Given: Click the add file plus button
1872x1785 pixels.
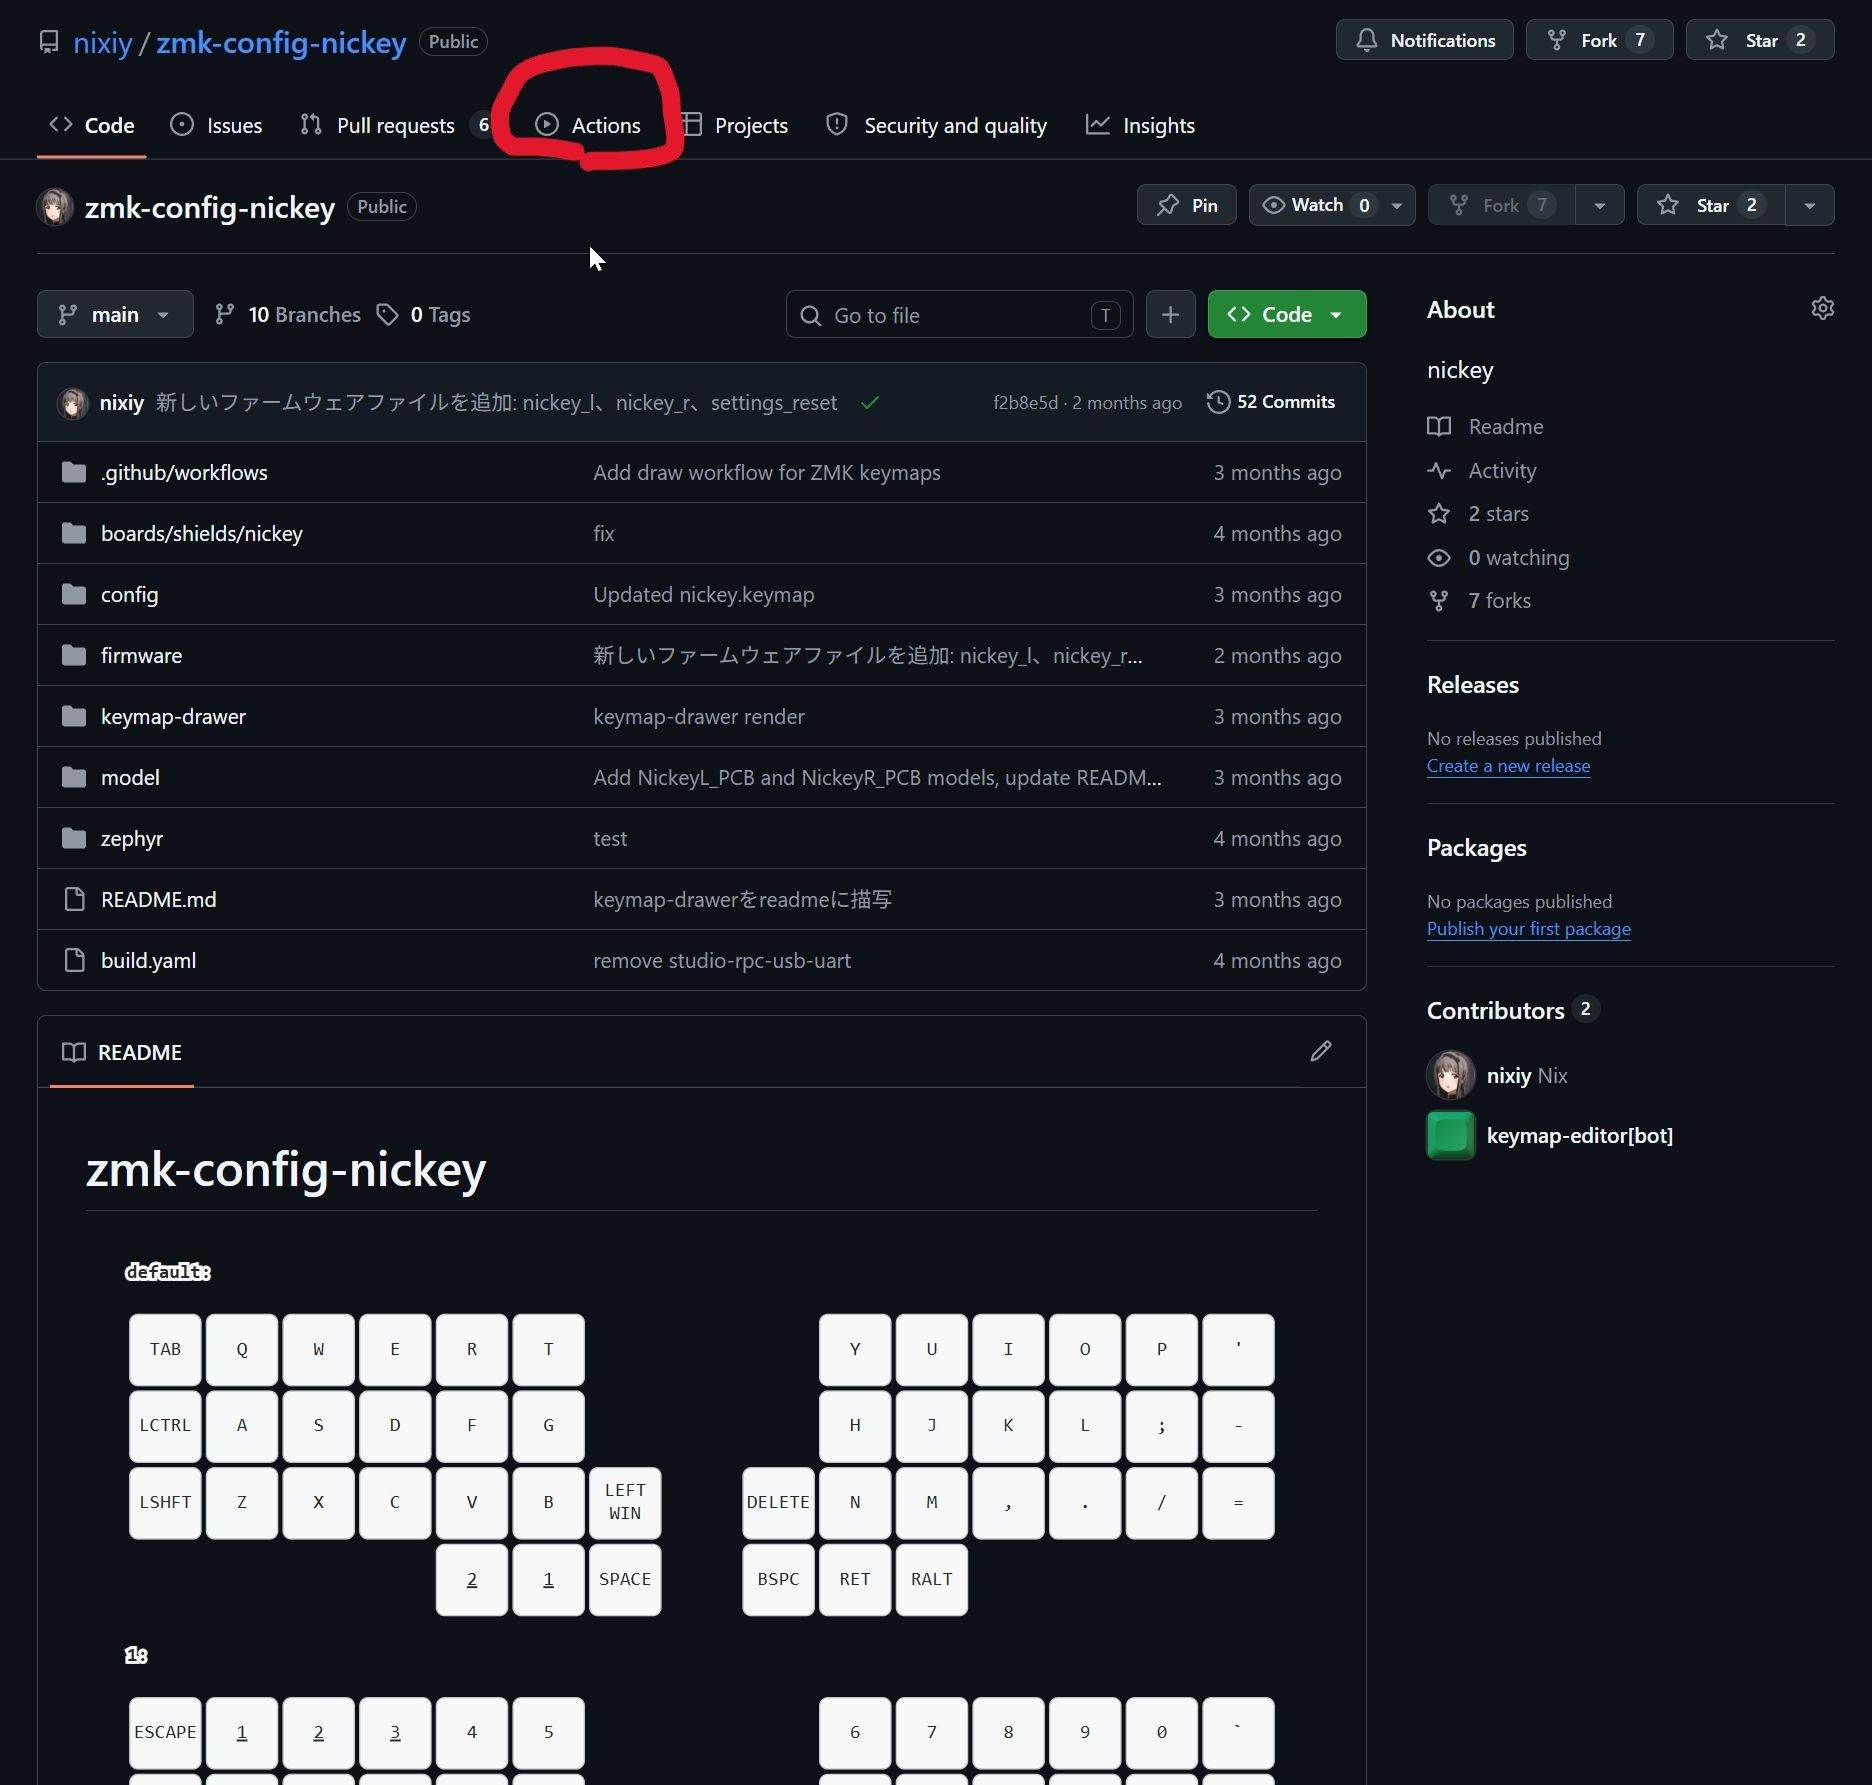Looking at the screenshot, I should click(1170, 315).
